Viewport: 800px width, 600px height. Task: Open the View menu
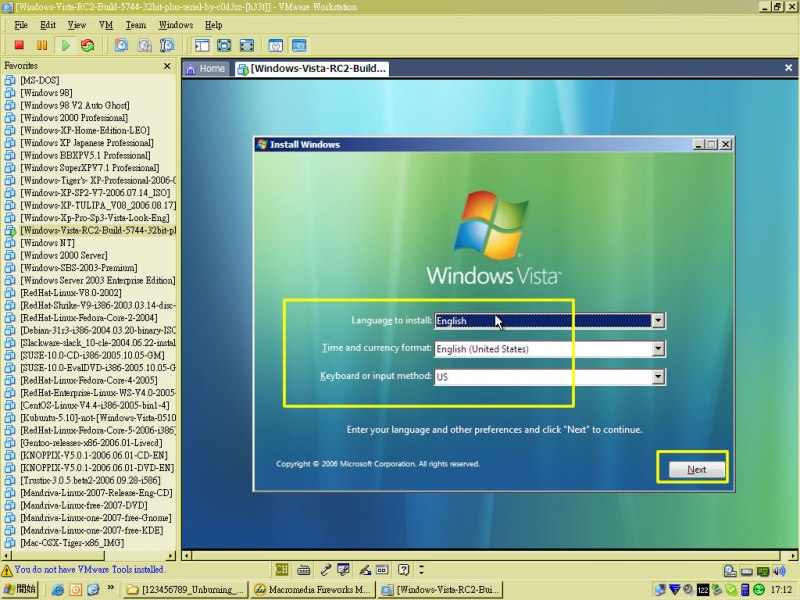click(77, 25)
